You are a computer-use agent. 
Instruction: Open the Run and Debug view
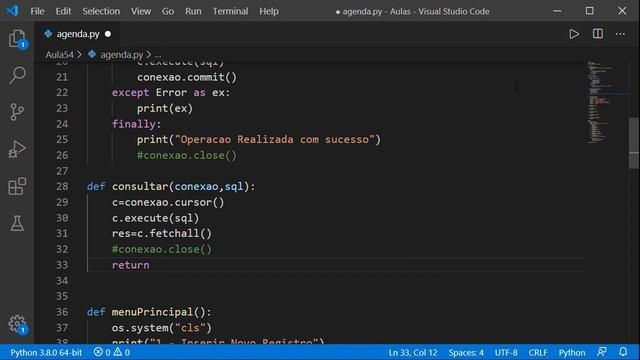17,149
